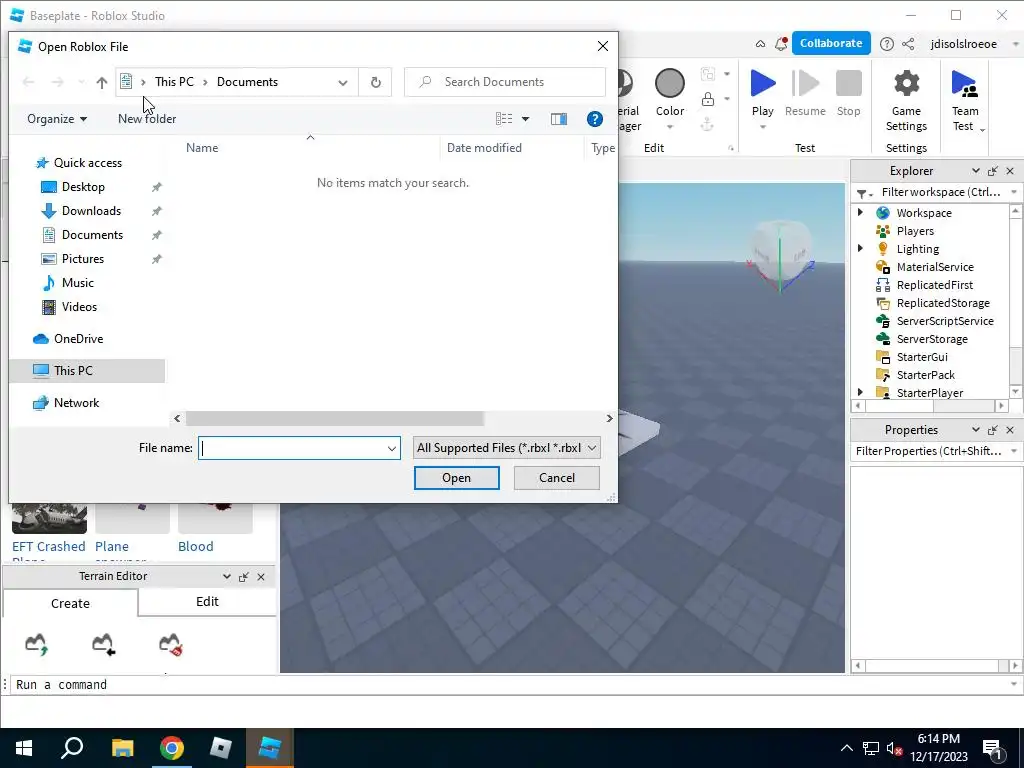The height and width of the screenshot is (768, 1024).
Task: Select Network in navigation pane
Action: pyautogui.click(x=76, y=402)
